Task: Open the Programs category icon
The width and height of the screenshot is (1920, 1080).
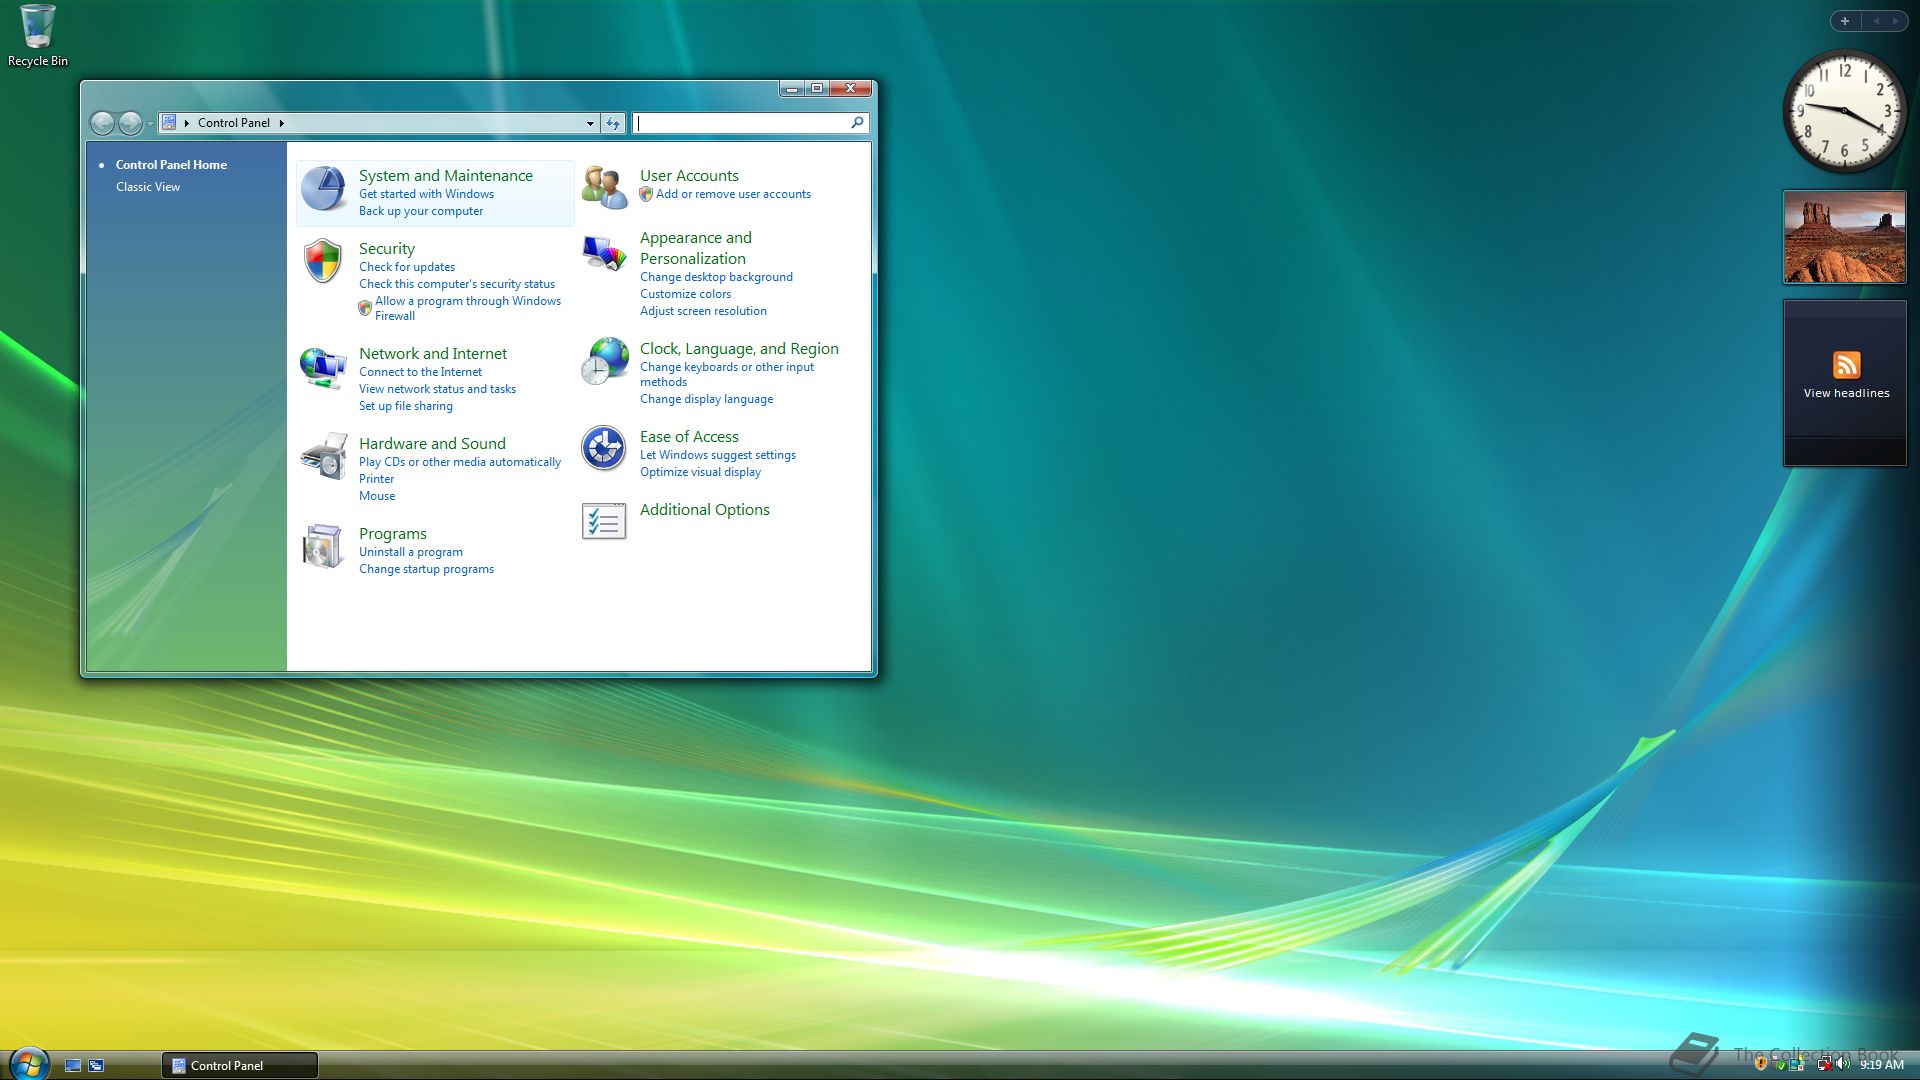Action: [323, 546]
